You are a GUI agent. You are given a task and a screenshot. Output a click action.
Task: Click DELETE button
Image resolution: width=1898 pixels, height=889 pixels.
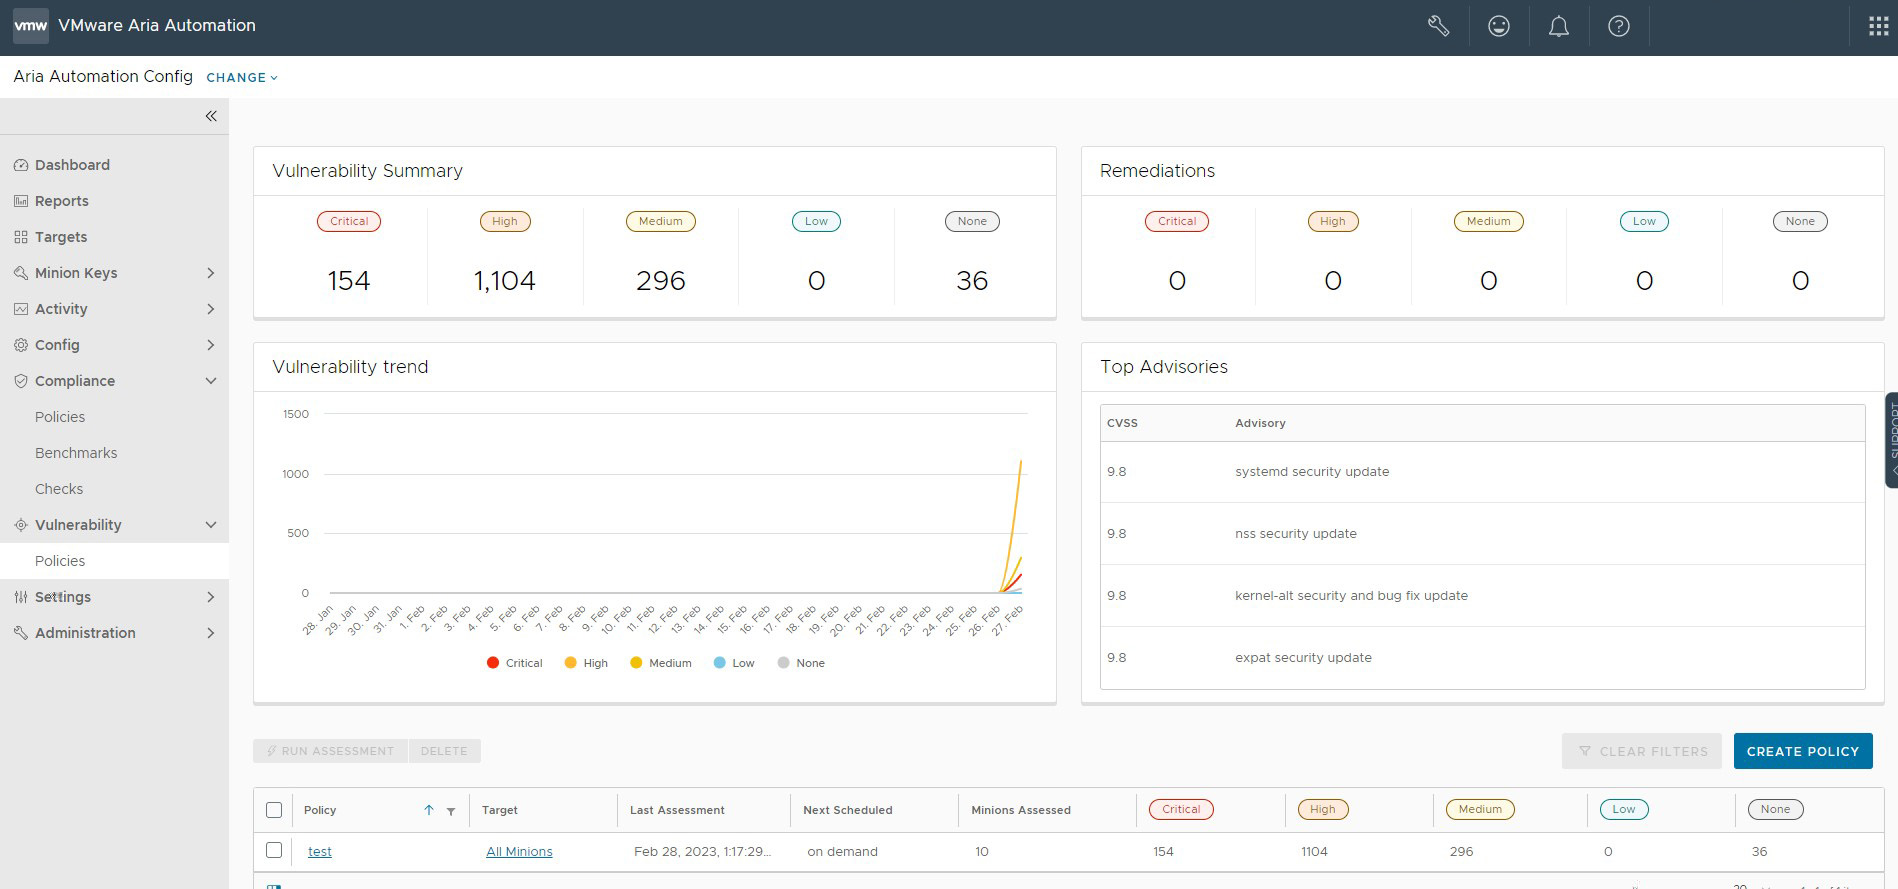(x=444, y=751)
